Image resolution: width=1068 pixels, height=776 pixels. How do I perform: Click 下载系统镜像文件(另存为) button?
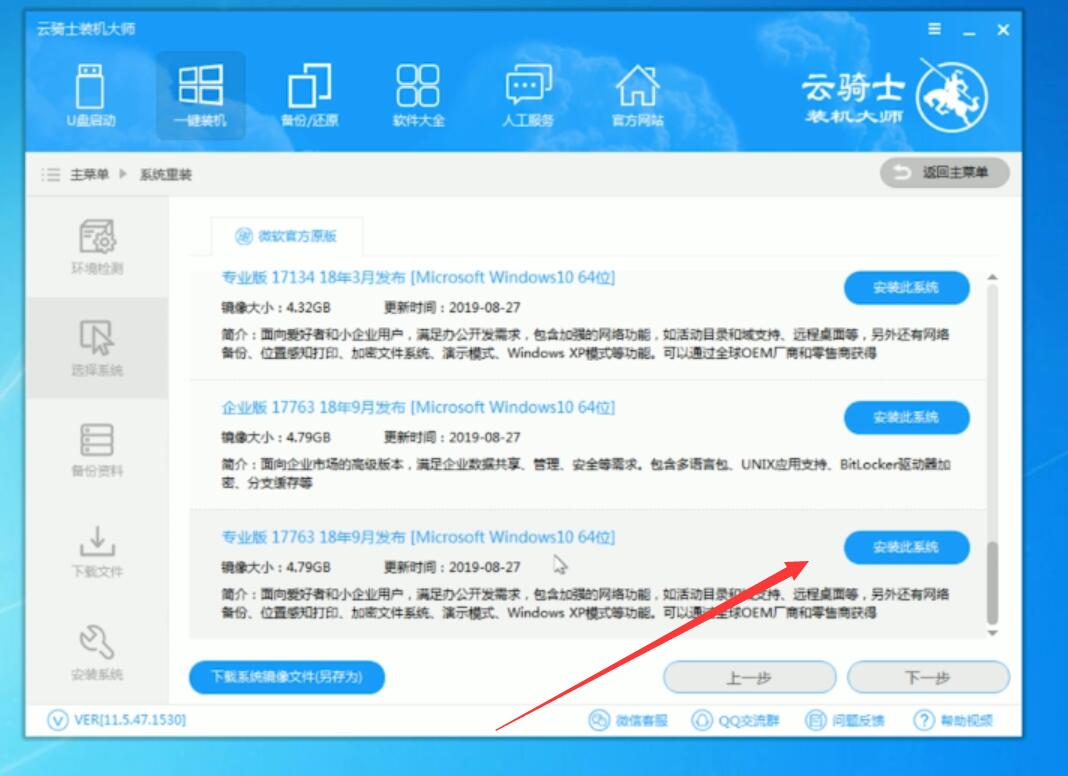(287, 677)
